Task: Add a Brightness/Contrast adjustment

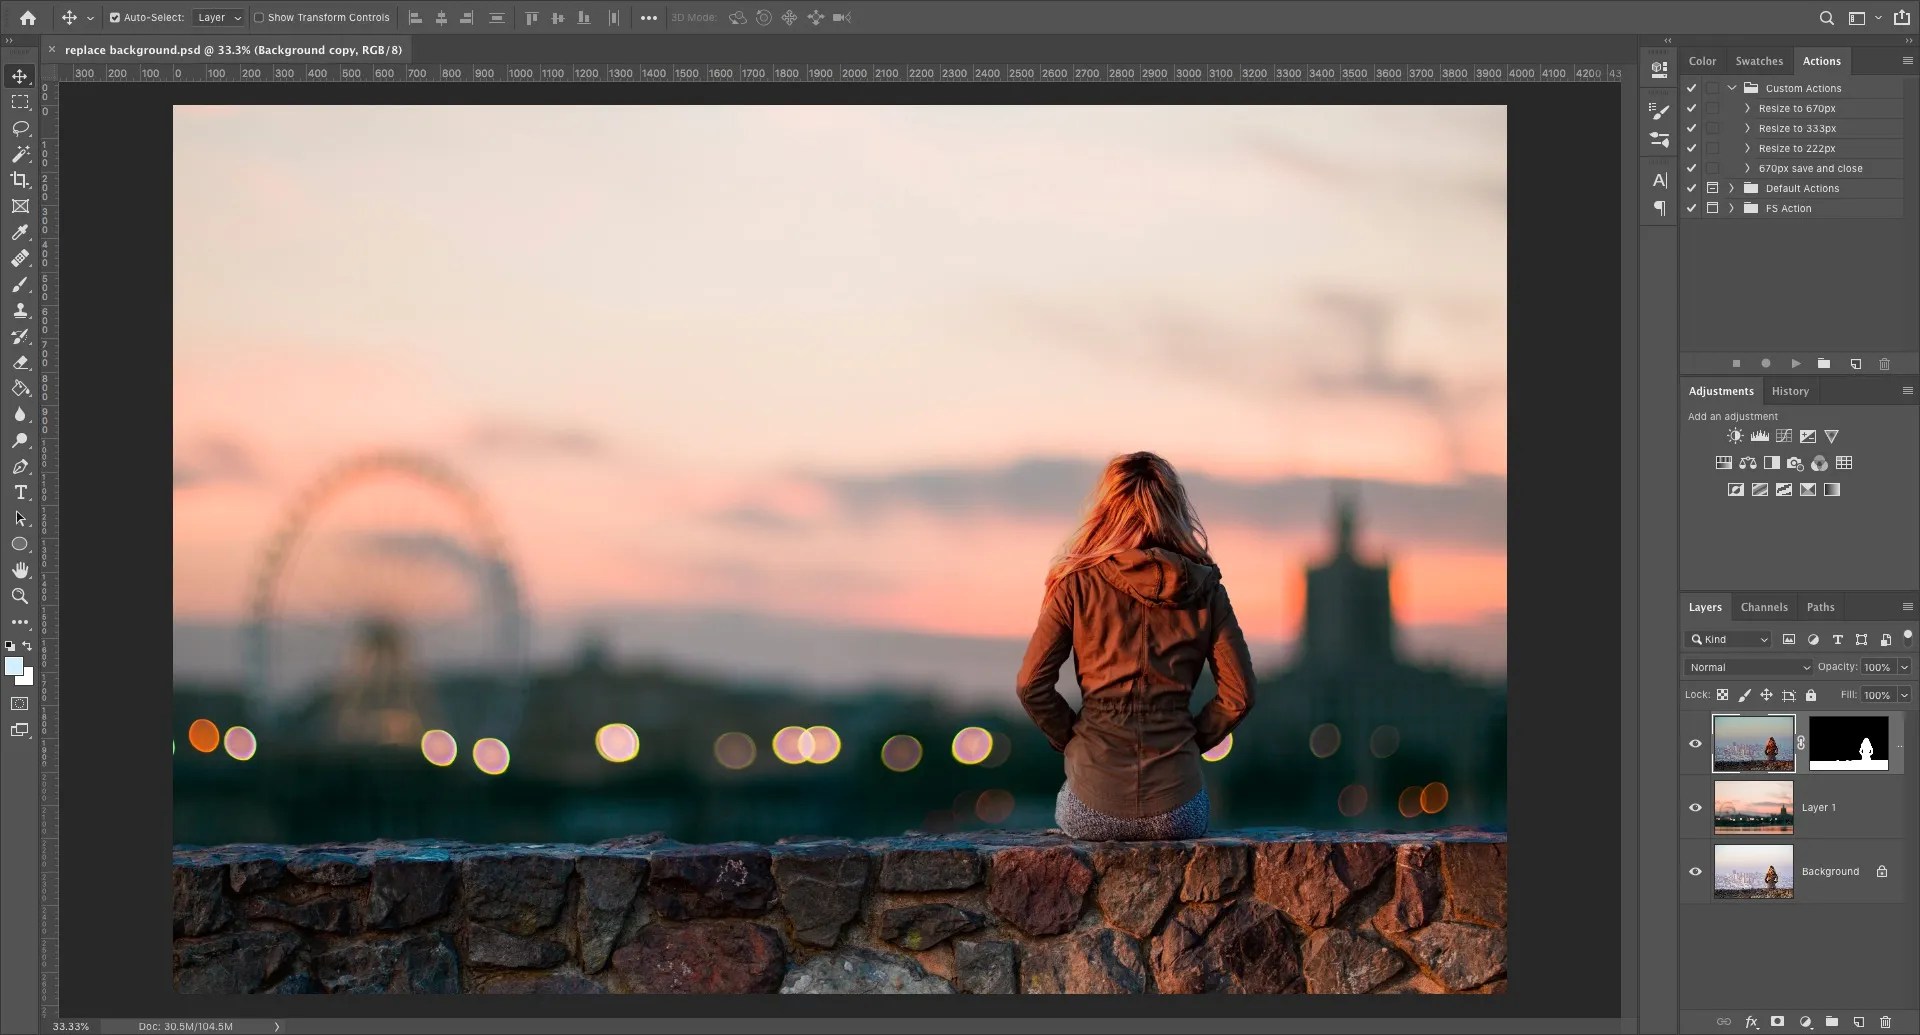Action: (1735, 436)
